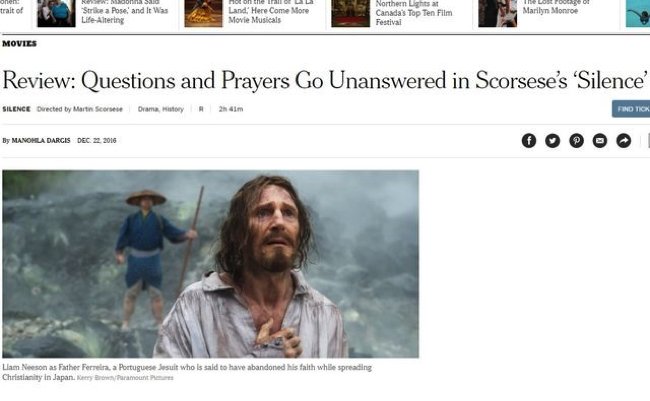Click the SILENCE movie title link
This screenshot has width=650, height=401.
coord(16,109)
